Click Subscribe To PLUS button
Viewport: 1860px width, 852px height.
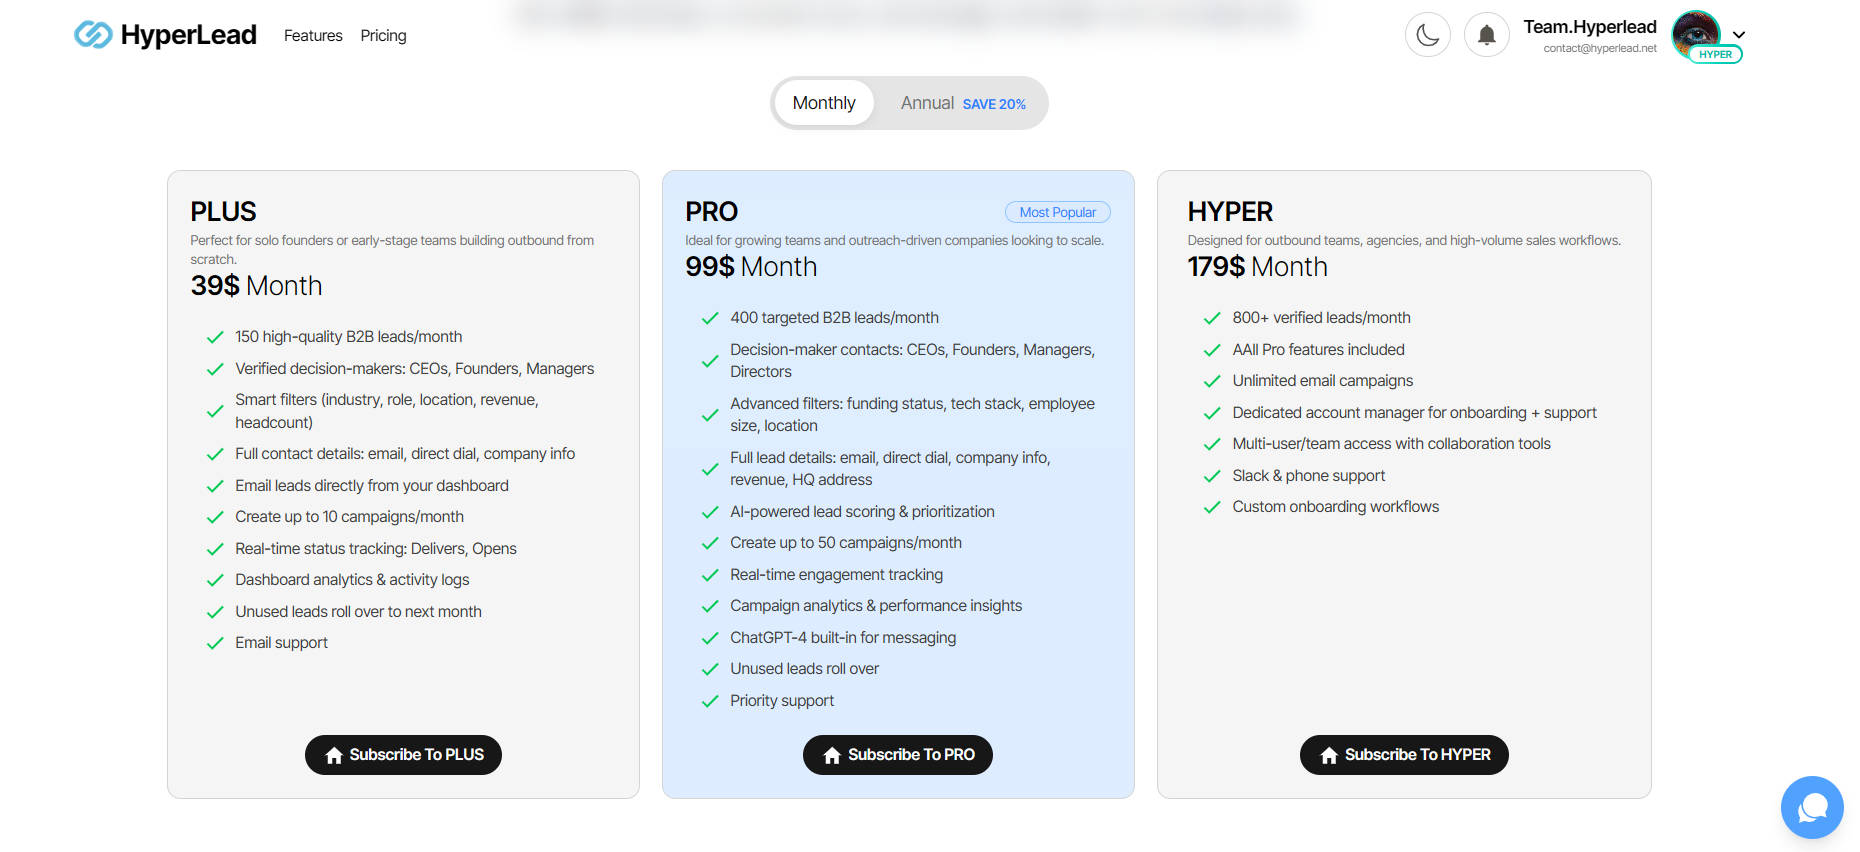point(403,755)
